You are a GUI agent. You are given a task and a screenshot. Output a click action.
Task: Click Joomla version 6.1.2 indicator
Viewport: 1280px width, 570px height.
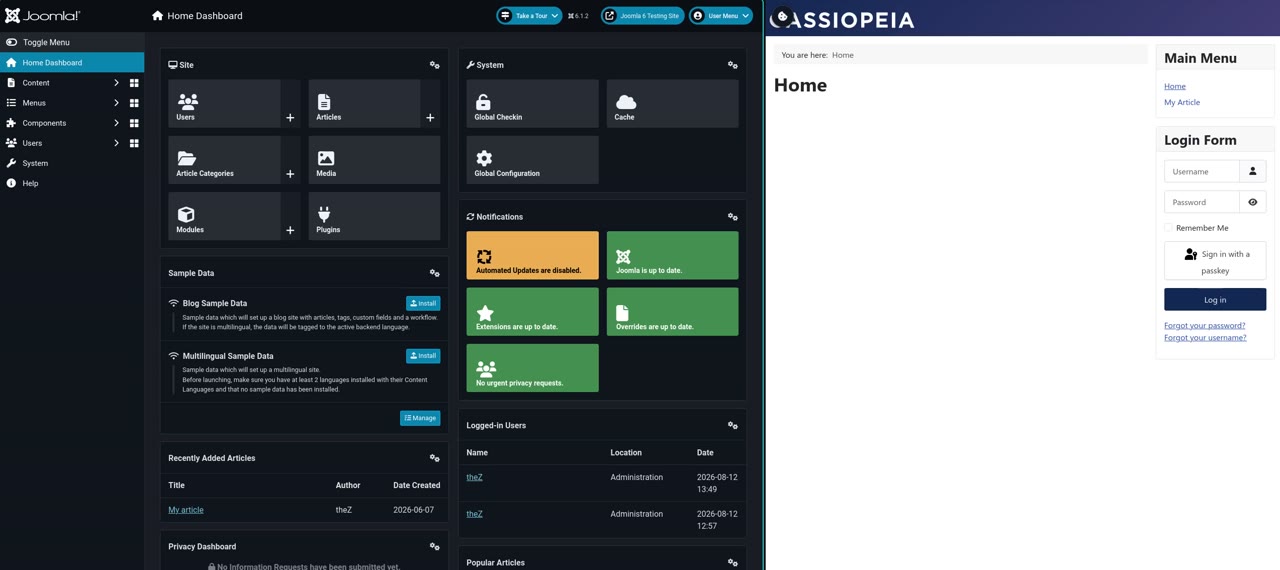[x=578, y=16]
